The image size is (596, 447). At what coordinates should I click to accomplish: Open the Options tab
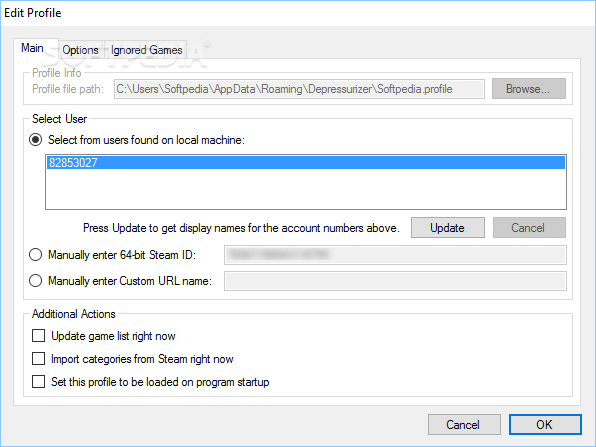(81, 50)
